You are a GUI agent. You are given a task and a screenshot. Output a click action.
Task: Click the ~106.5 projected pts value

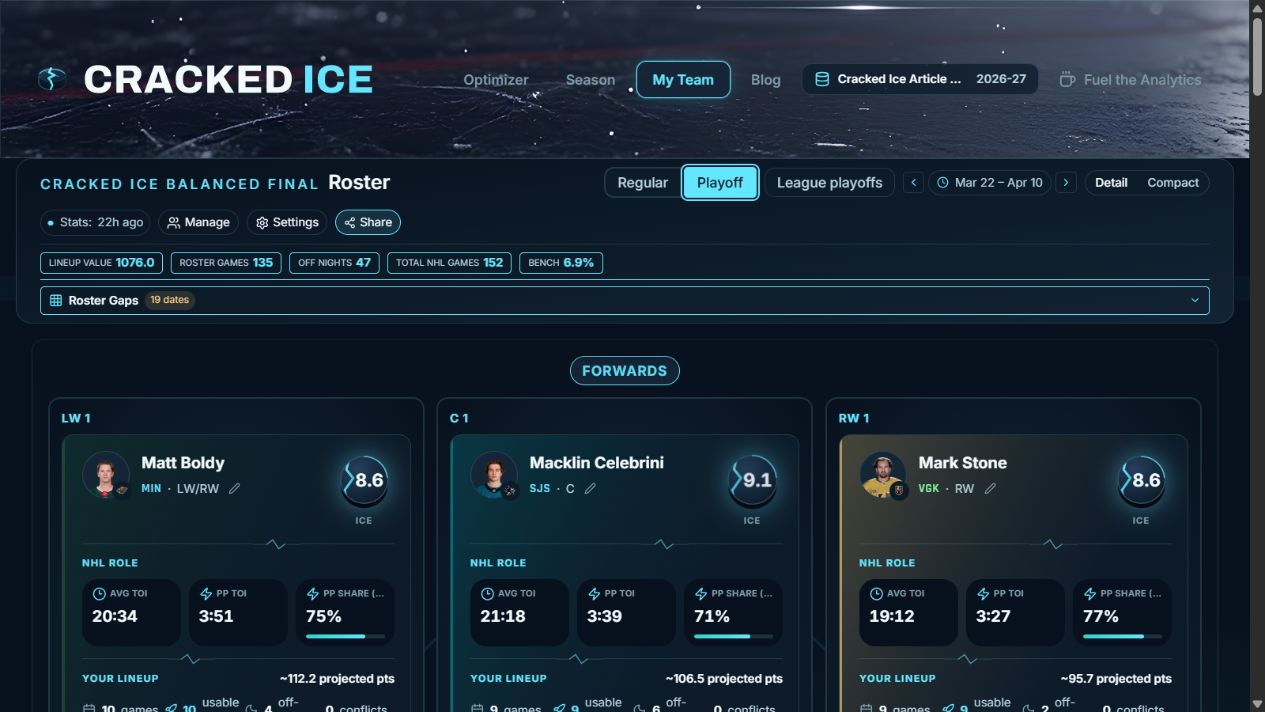pos(724,679)
